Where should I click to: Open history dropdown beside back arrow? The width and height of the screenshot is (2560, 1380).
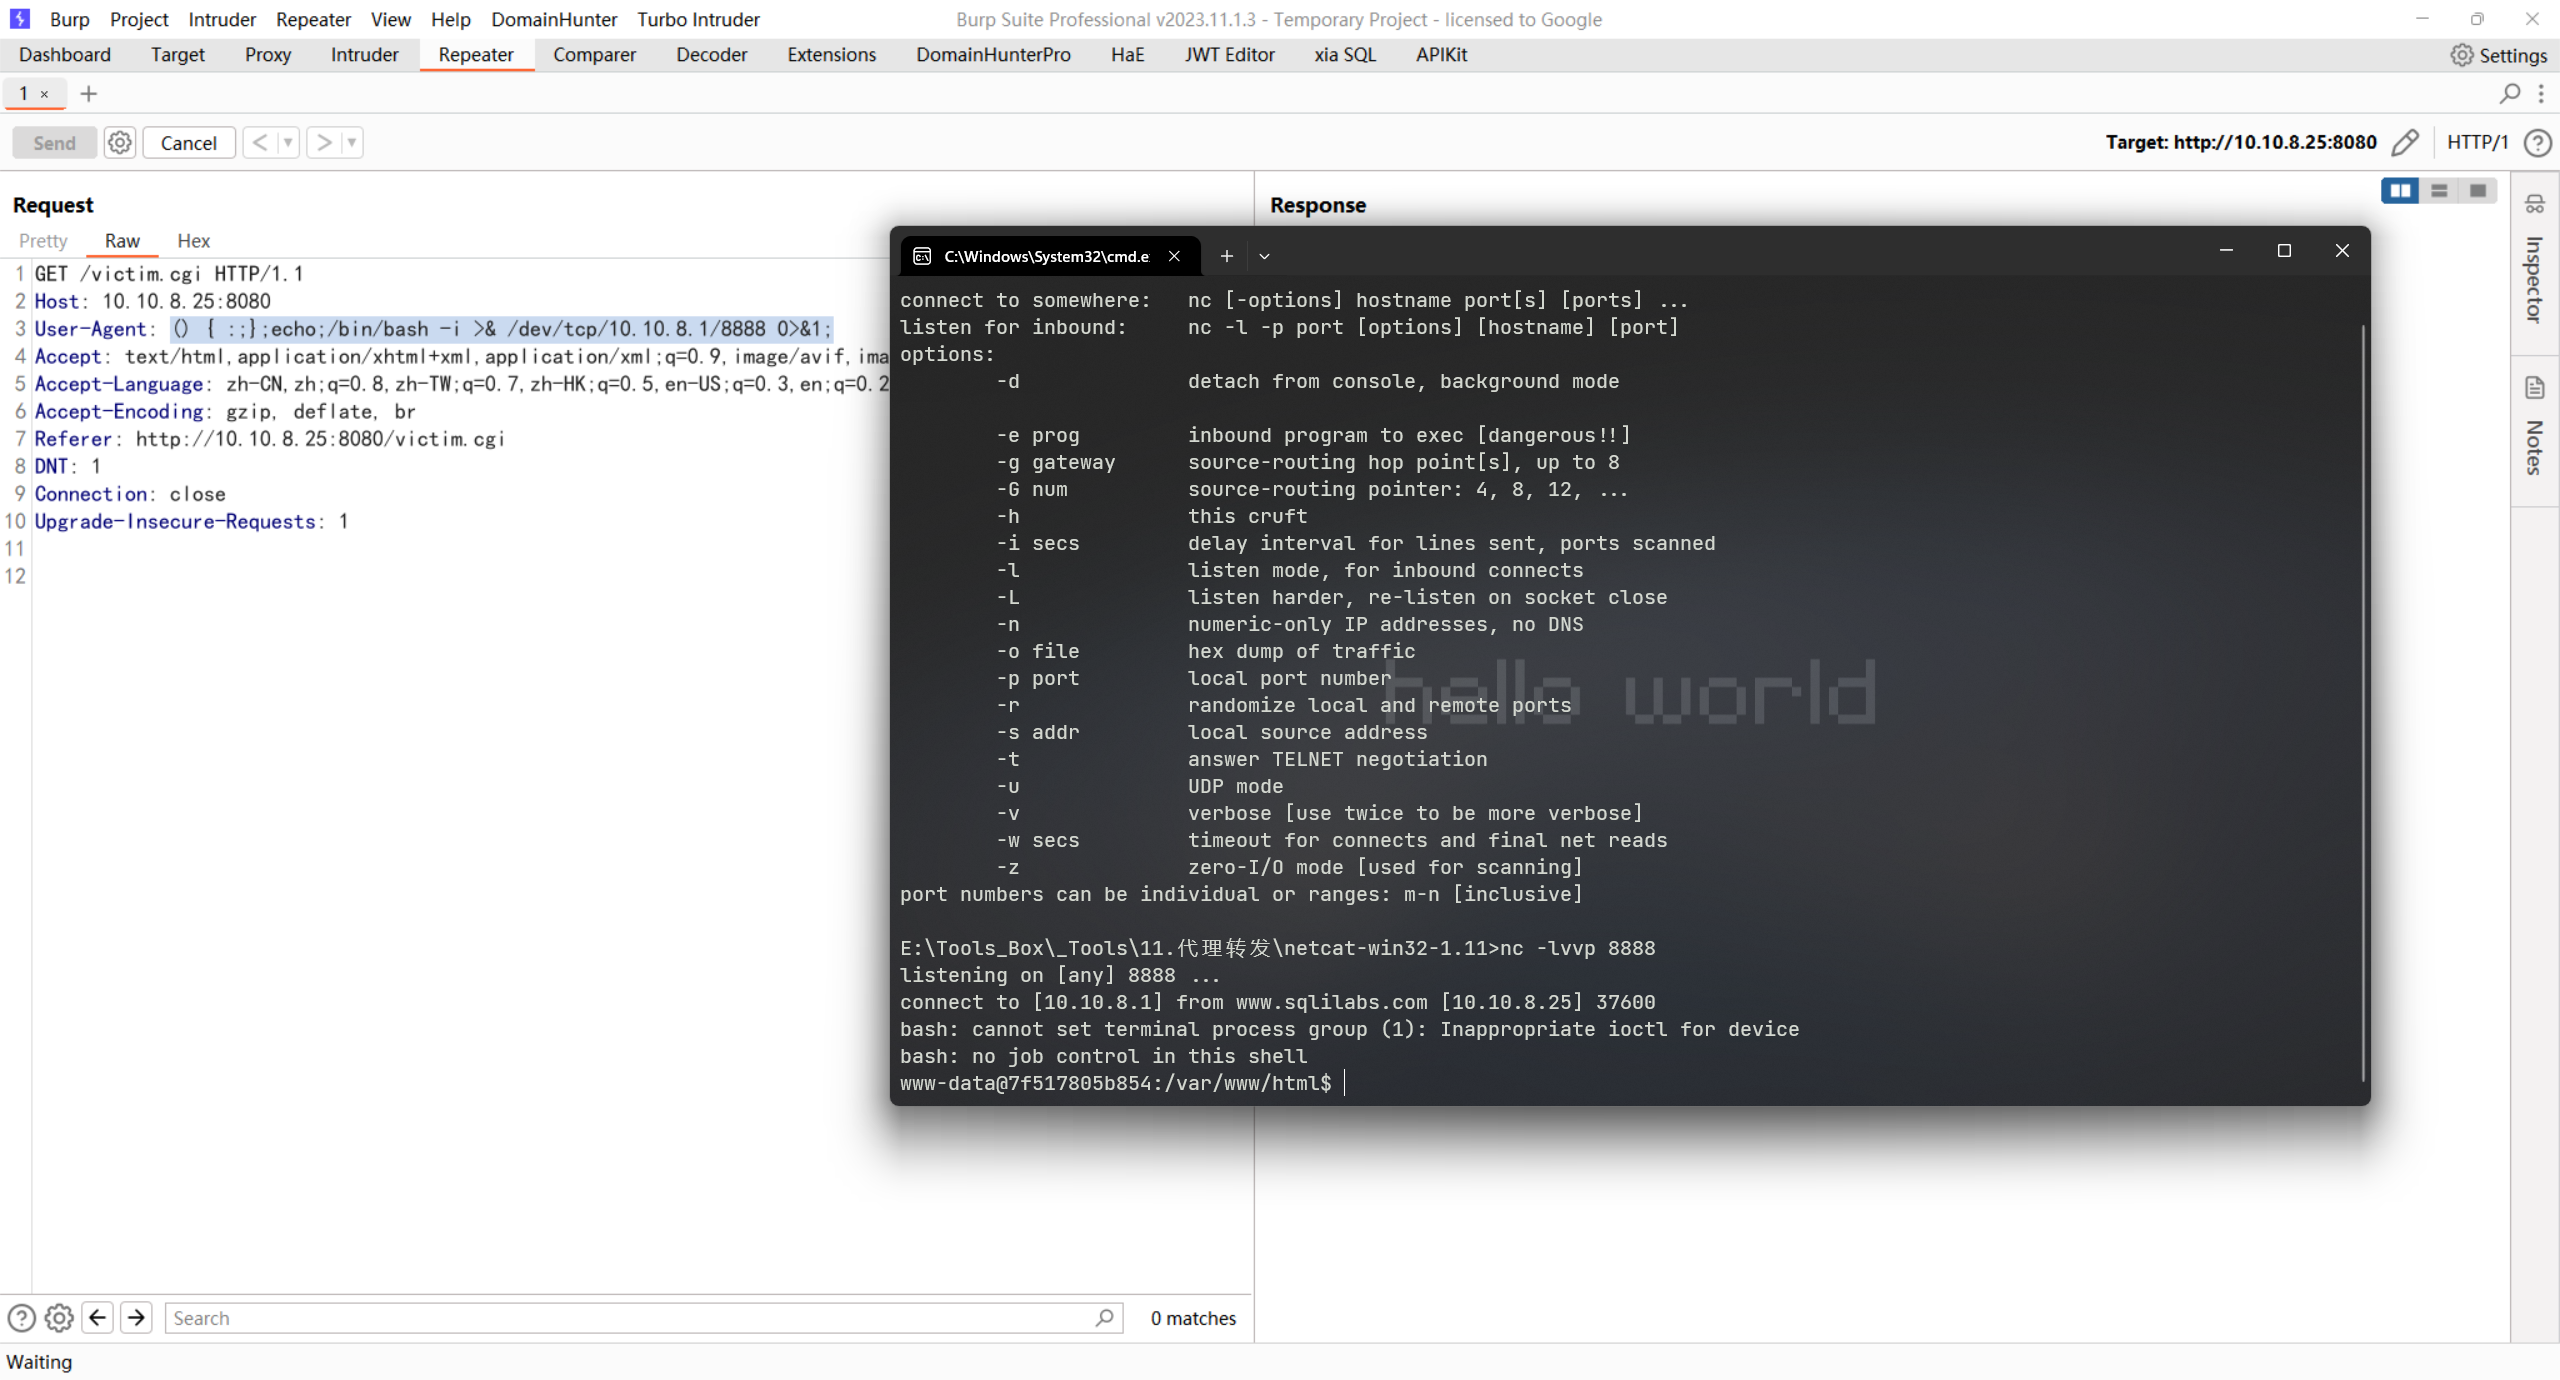click(x=288, y=143)
